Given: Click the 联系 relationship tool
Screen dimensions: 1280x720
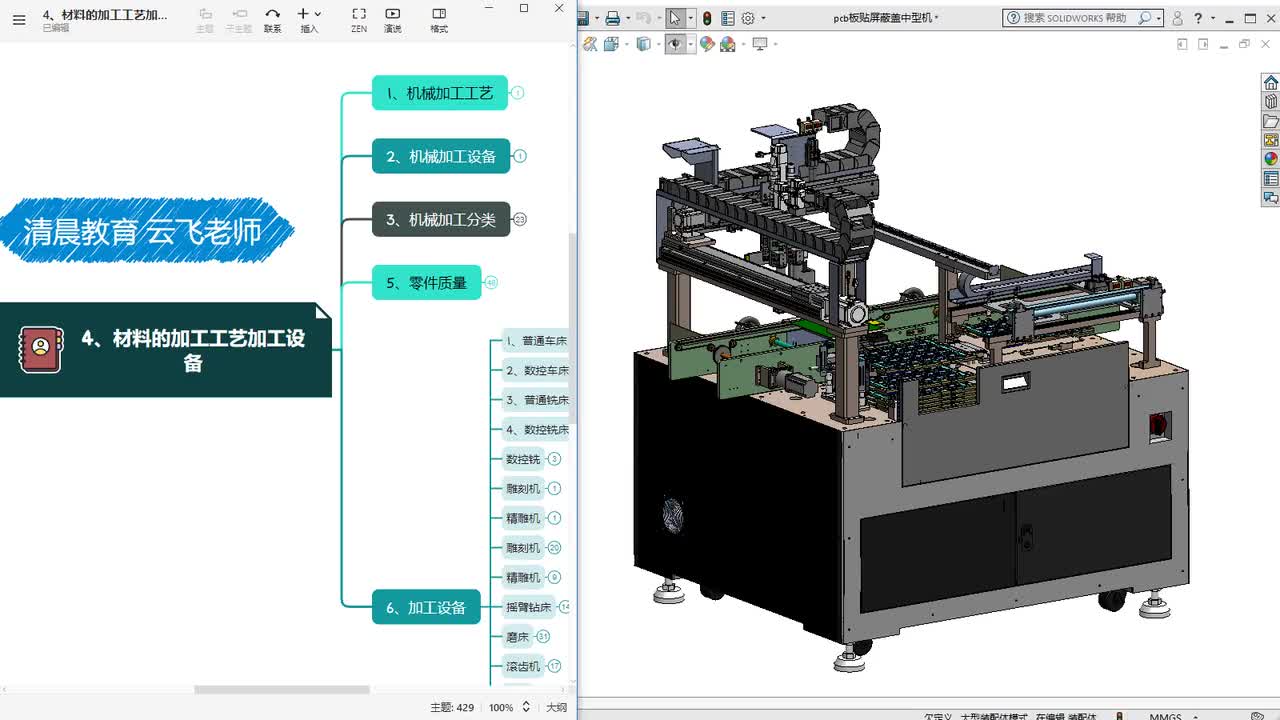Looking at the screenshot, I should click(272, 19).
